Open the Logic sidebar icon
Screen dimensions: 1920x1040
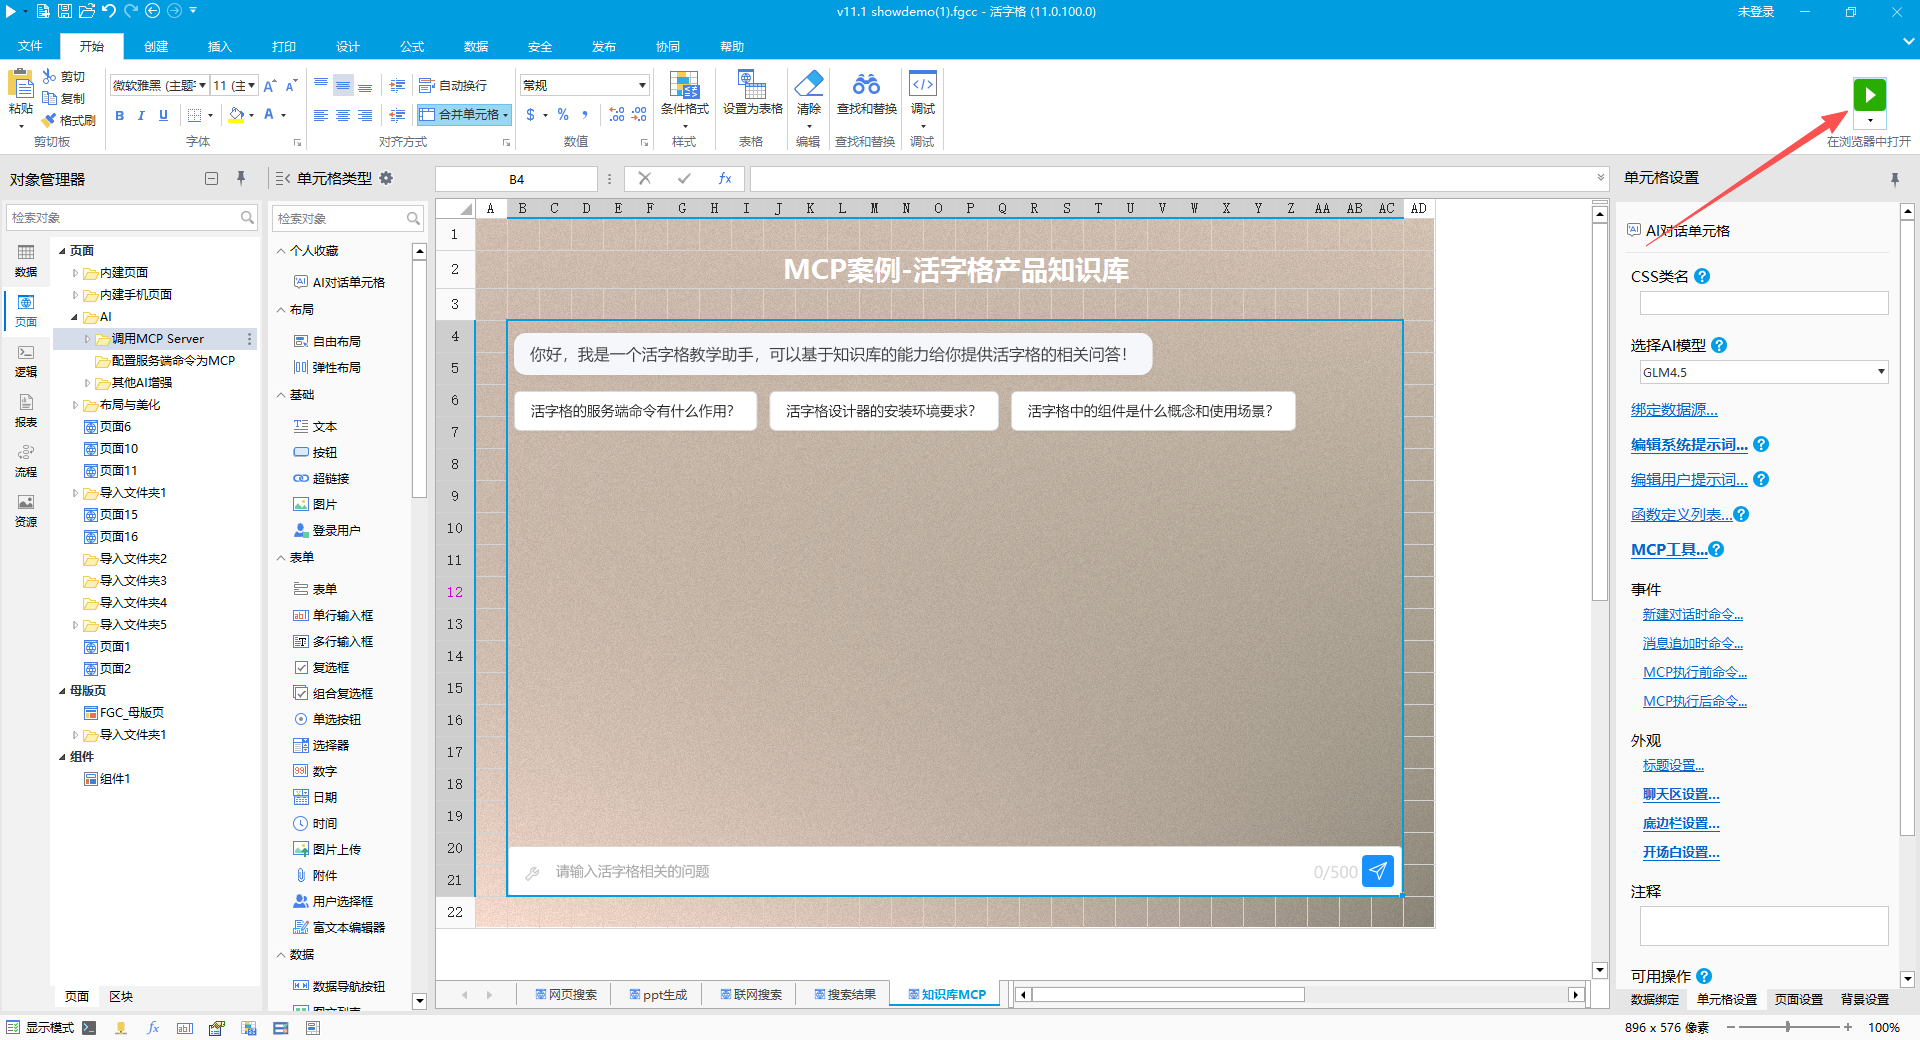pyautogui.click(x=26, y=360)
